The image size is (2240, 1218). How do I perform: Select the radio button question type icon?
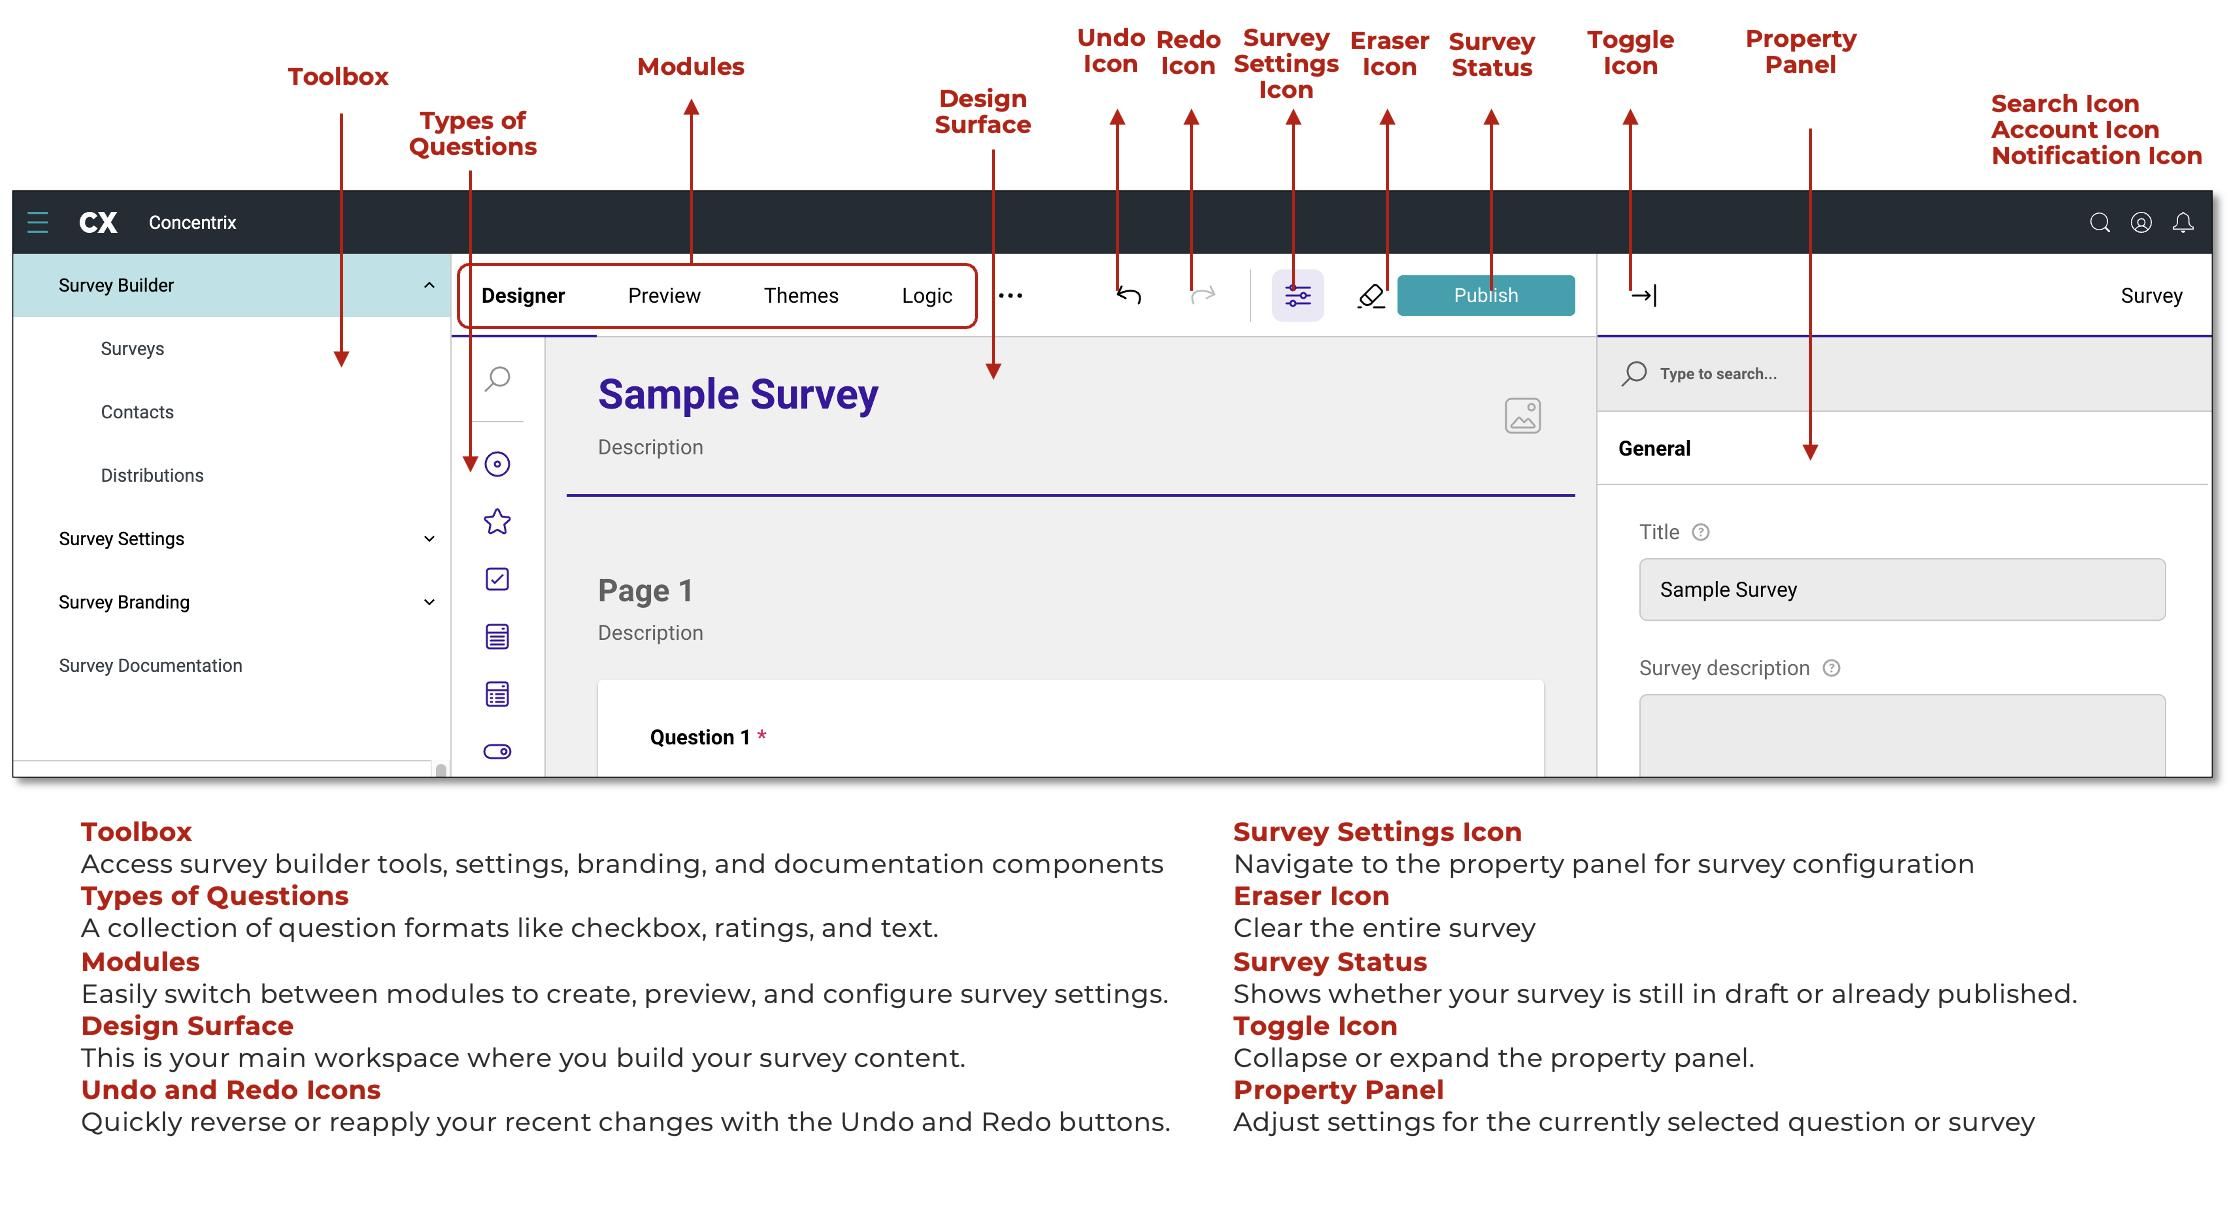497,464
